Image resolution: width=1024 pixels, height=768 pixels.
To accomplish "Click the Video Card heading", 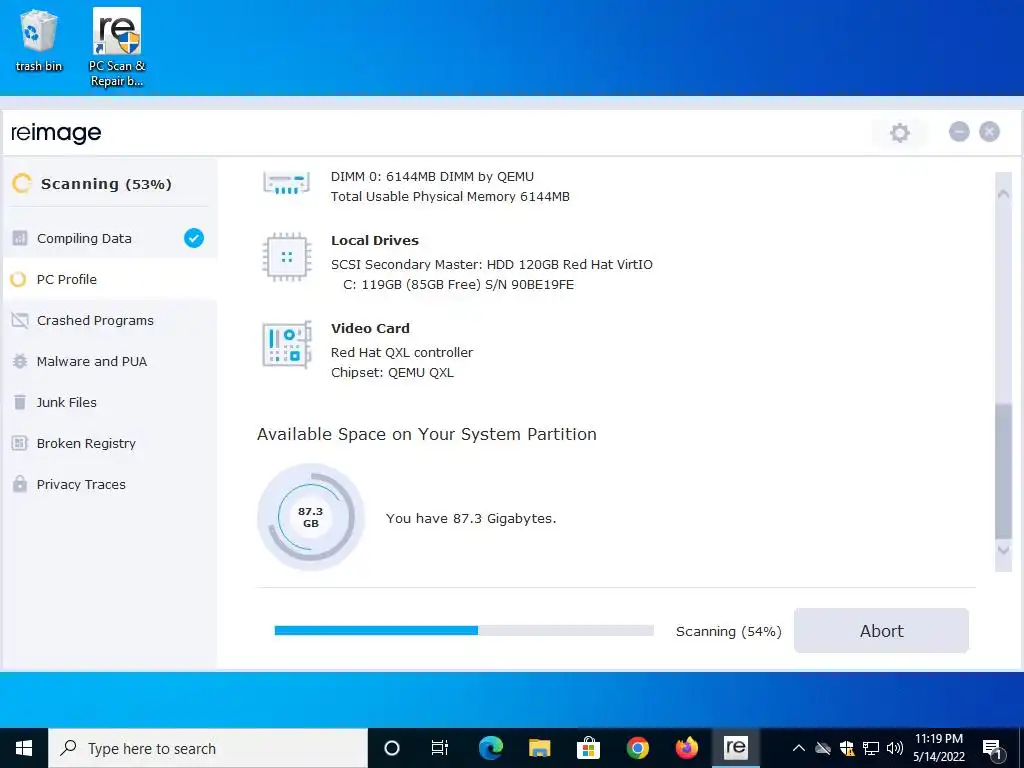I will (x=370, y=328).
